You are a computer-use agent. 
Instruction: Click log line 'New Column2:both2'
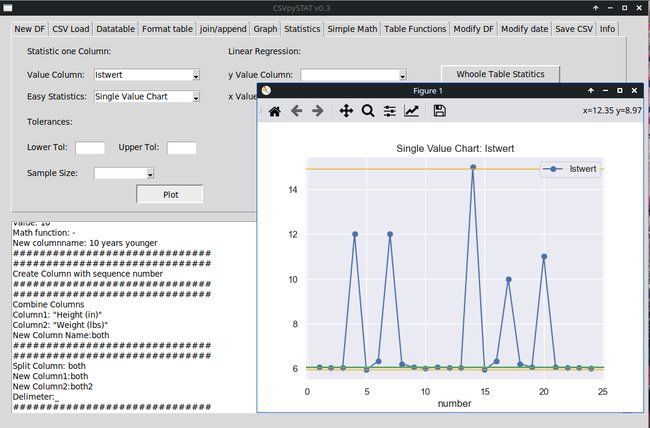[x=53, y=387]
